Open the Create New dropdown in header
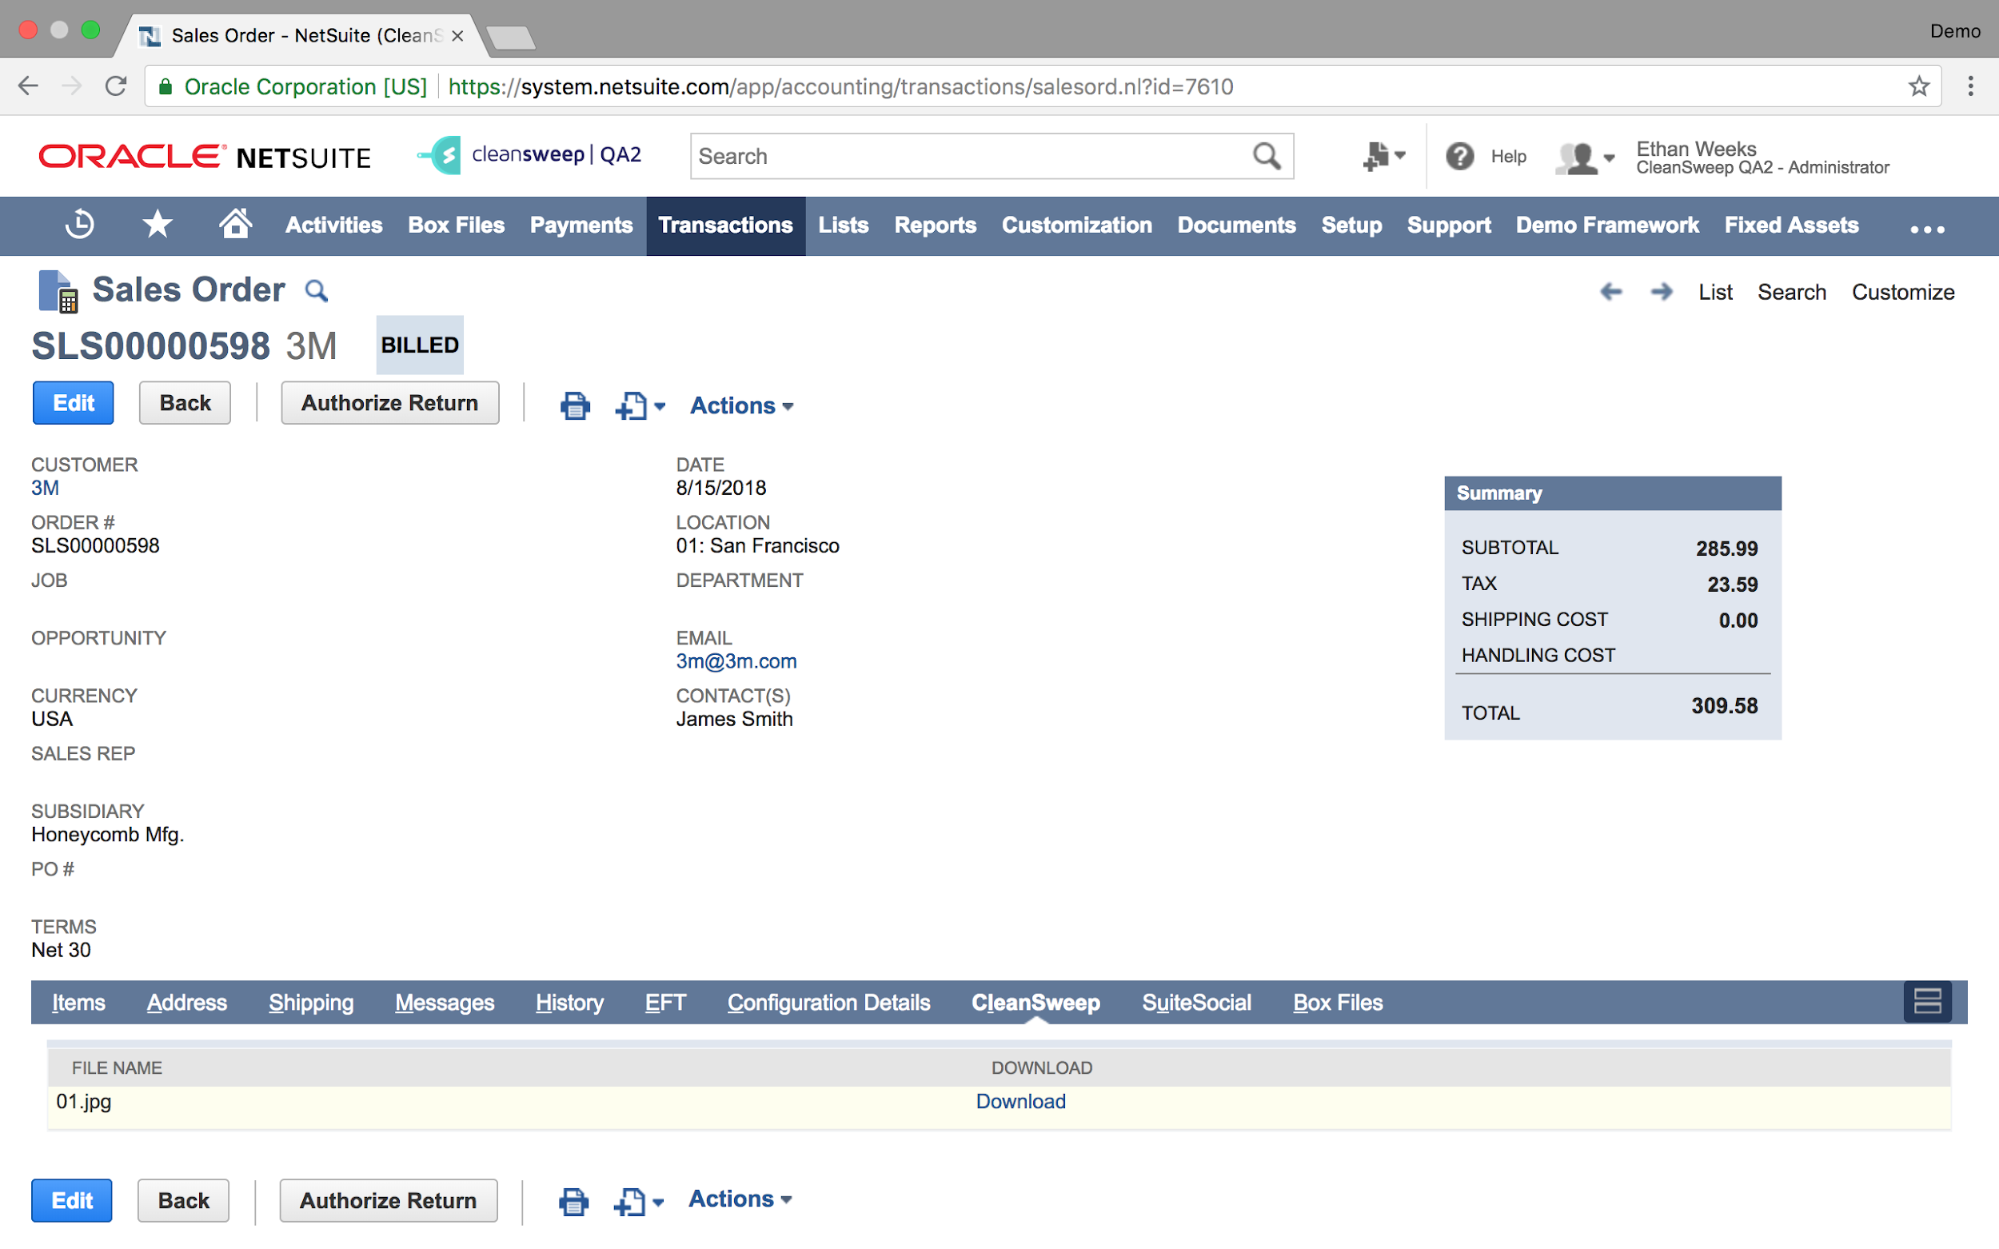The width and height of the screenshot is (1999, 1249). tap(1384, 156)
